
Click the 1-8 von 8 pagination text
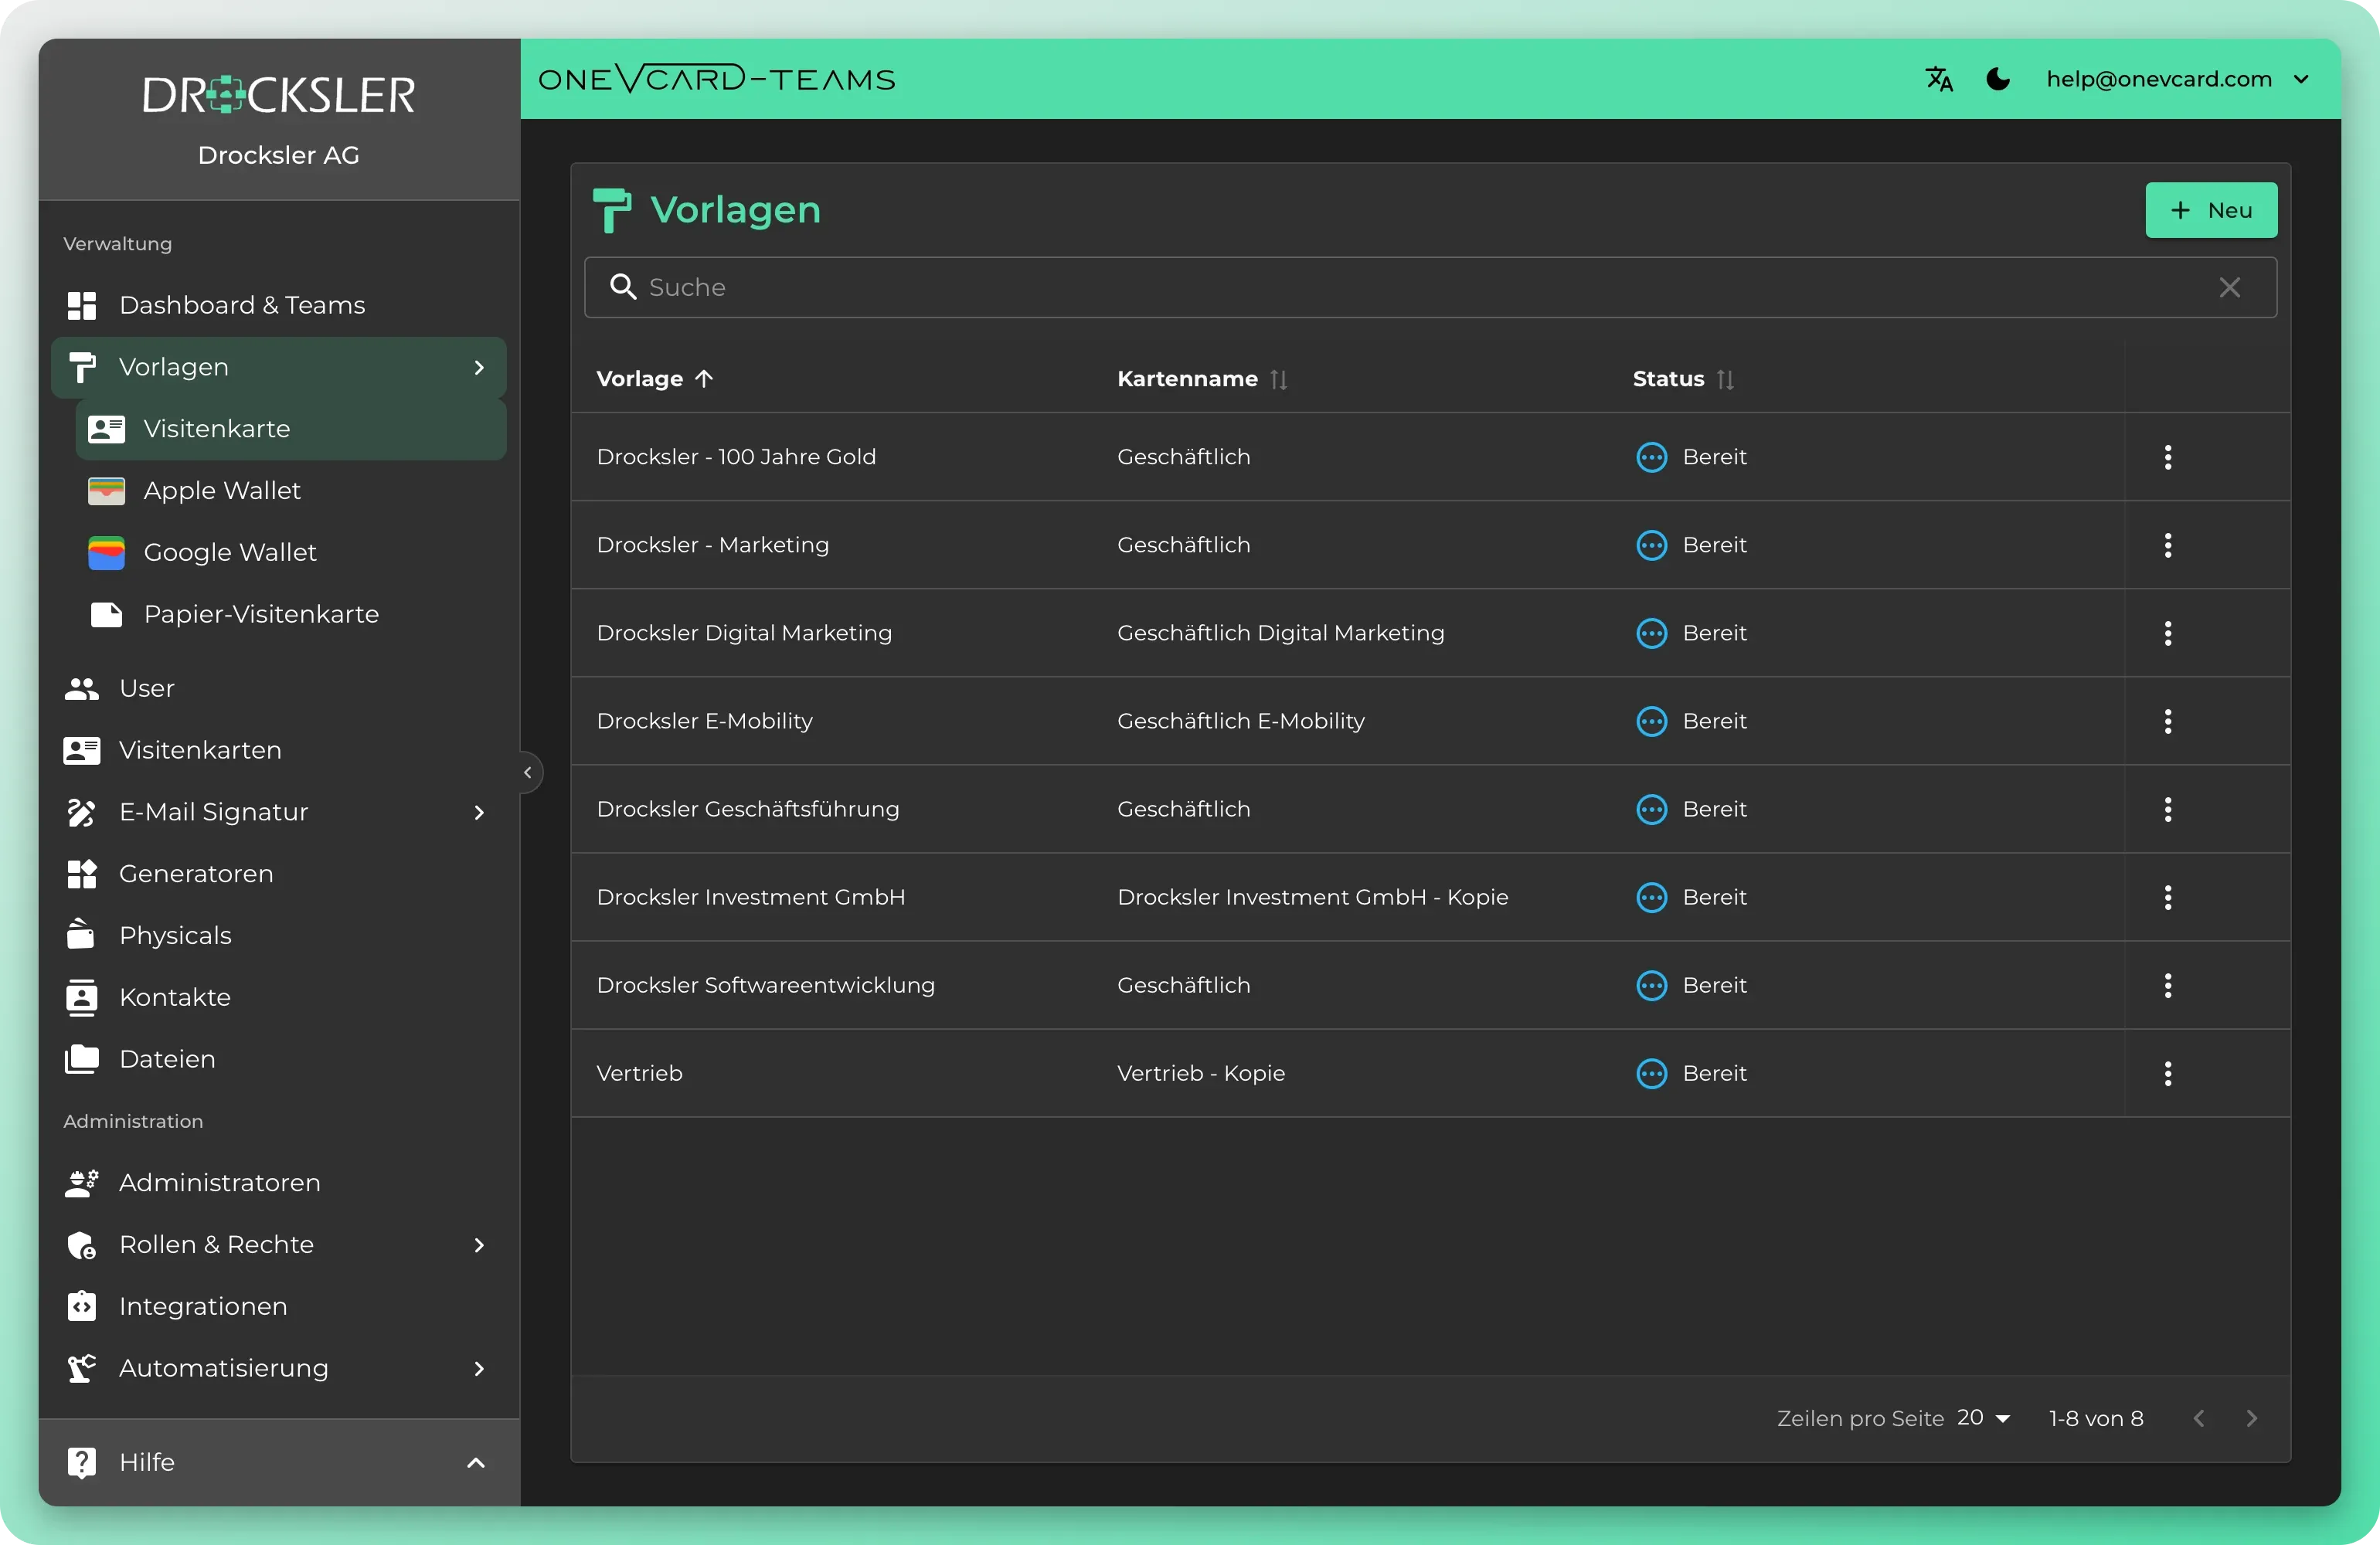tap(2095, 1418)
